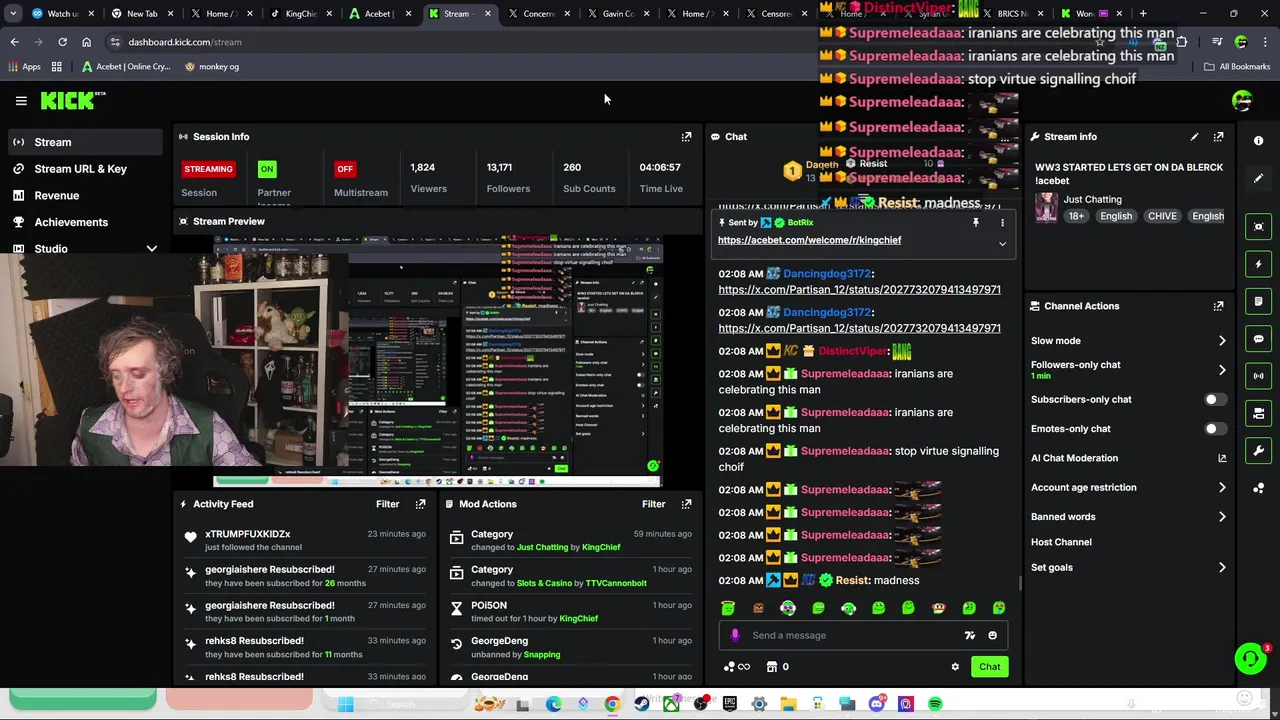The image size is (1280, 720).
Task: Click the chat bubble sidebar icon
Action: pyautogui.click(x=1259, y=339)
